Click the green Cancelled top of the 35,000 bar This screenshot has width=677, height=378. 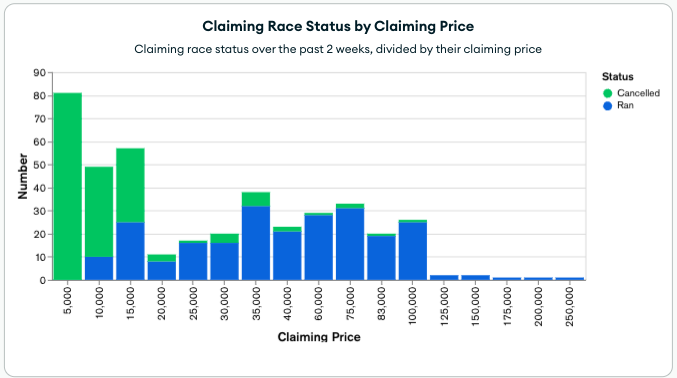tap(256, 199)
